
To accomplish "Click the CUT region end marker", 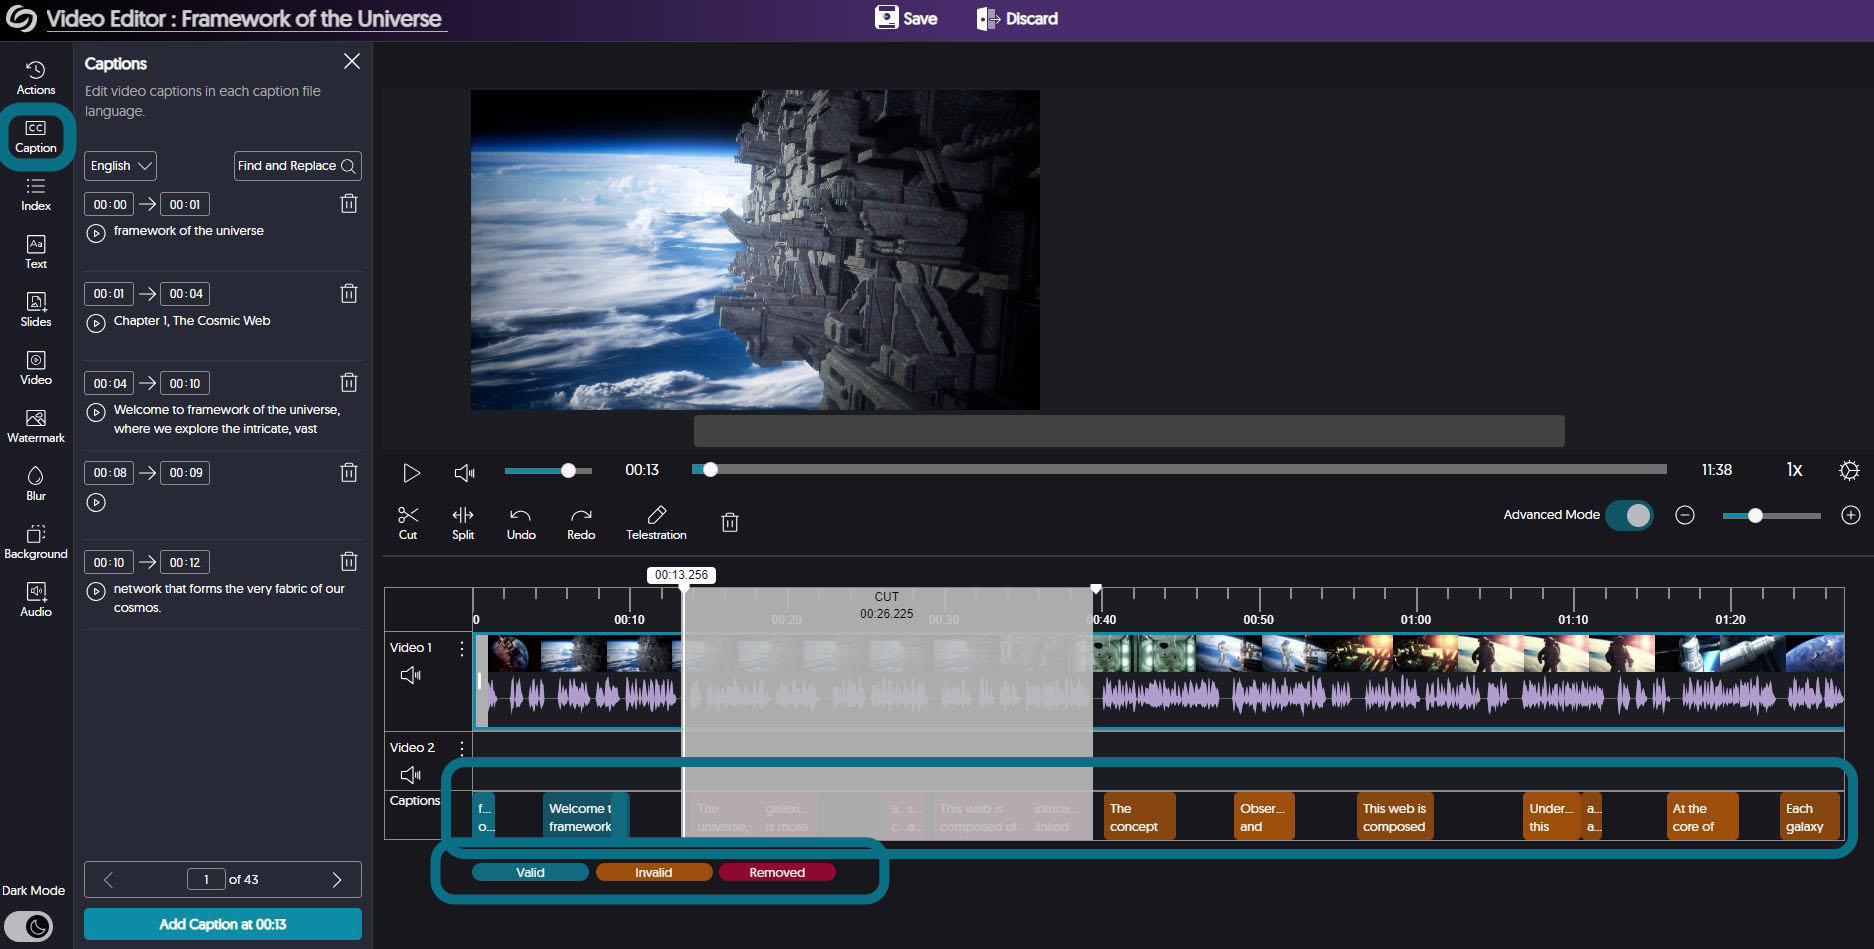I will (1096, 590).
